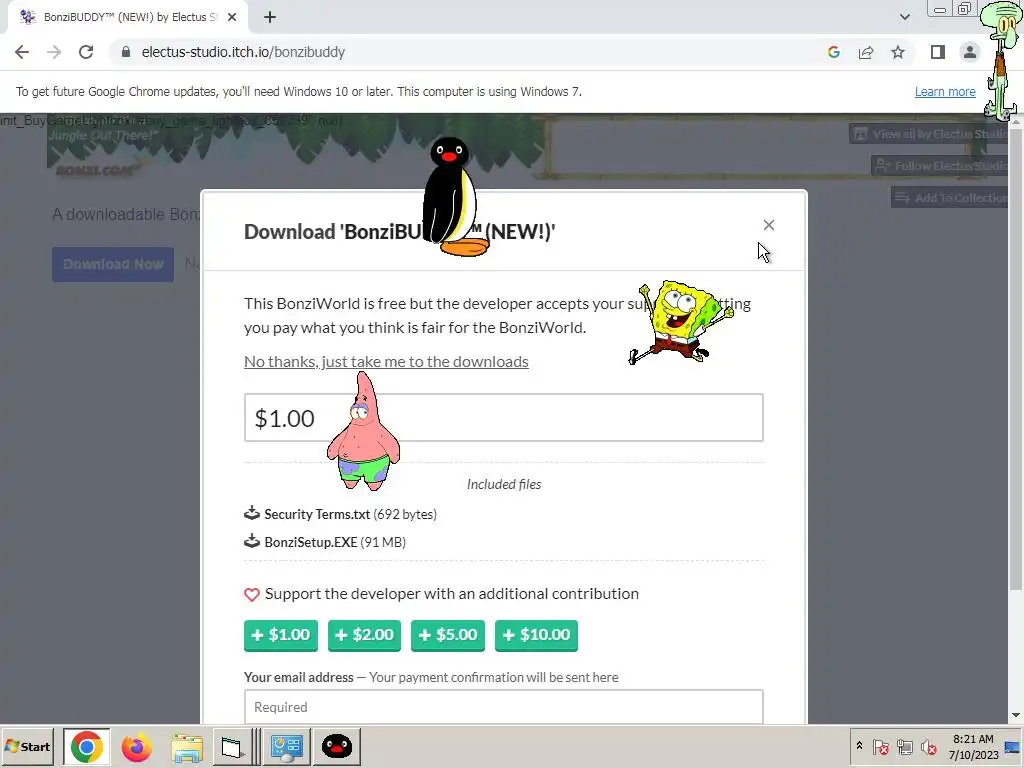Open the tab search chevron
This screenshot has height=768, width=1024.
(904, 17)
